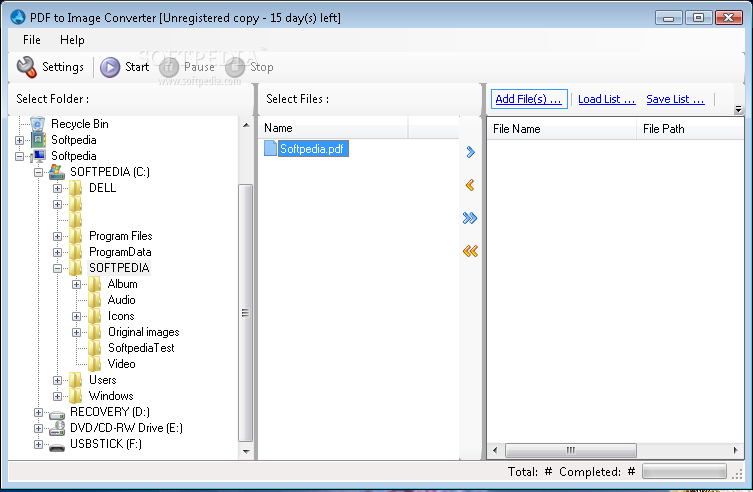Remove all files with double left arrow
753x492 pixels.
click(470, 251)
